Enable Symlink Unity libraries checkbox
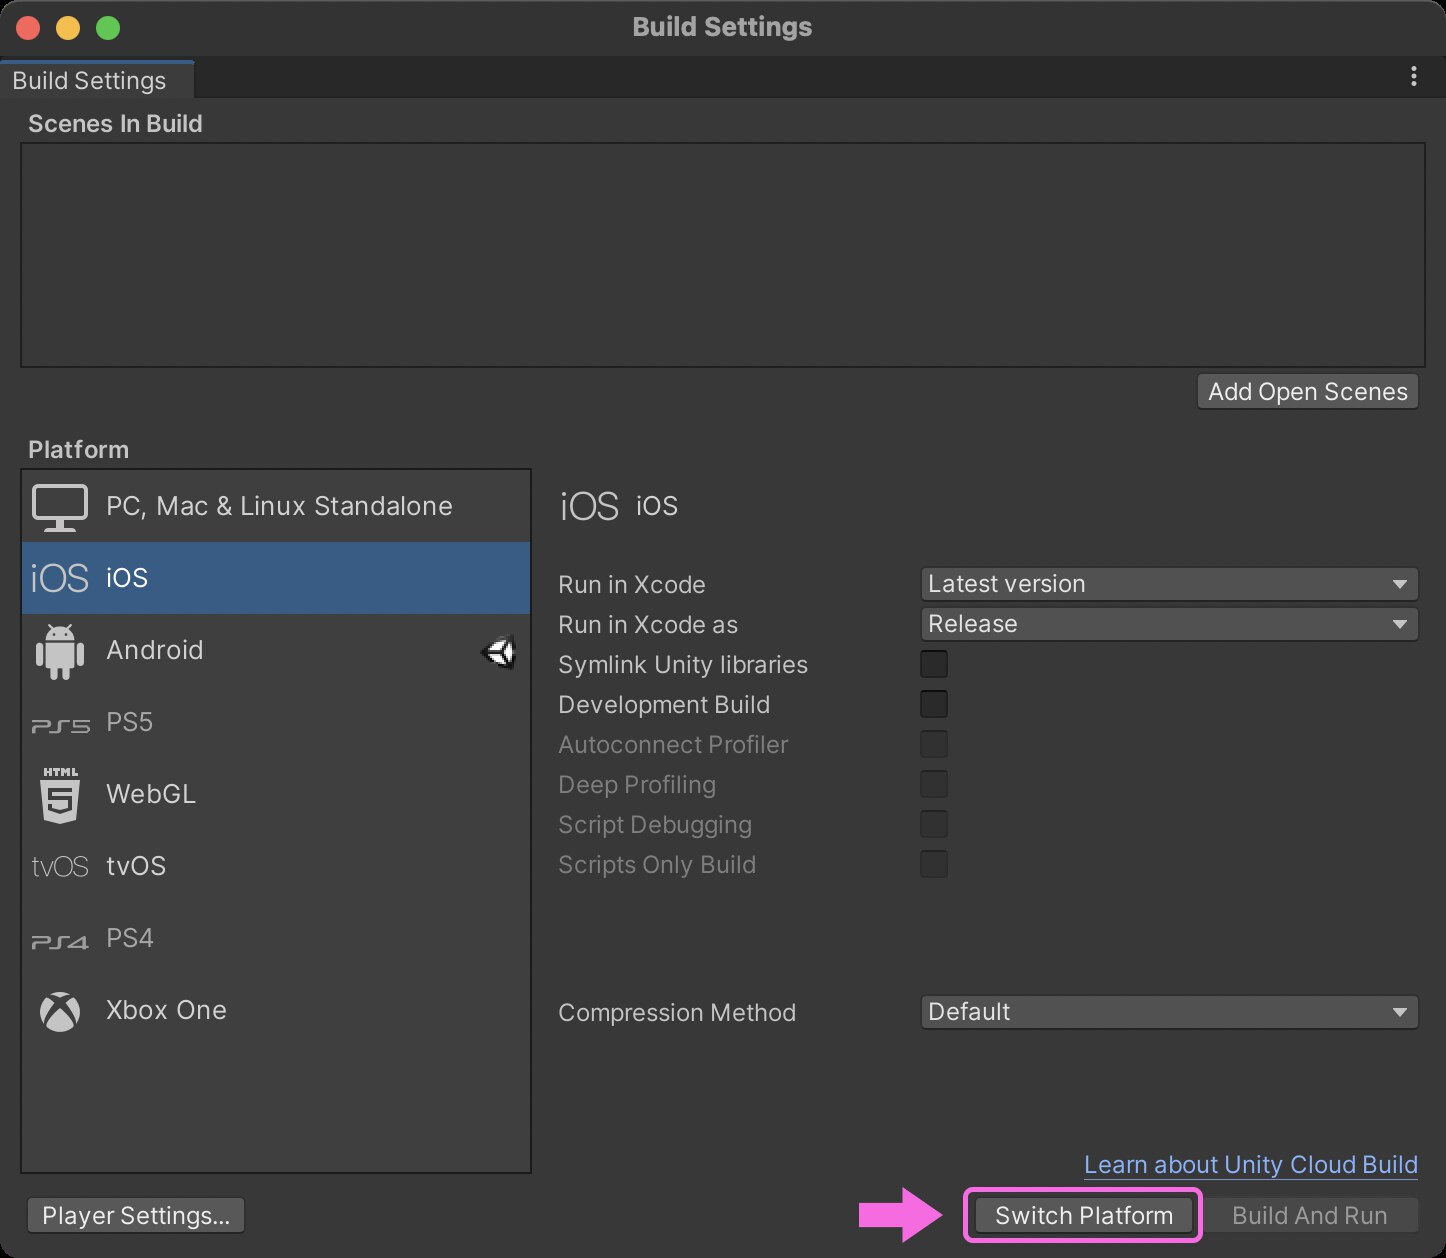This screenshot has width=1446, height=1258. click(x=934, y=664)
